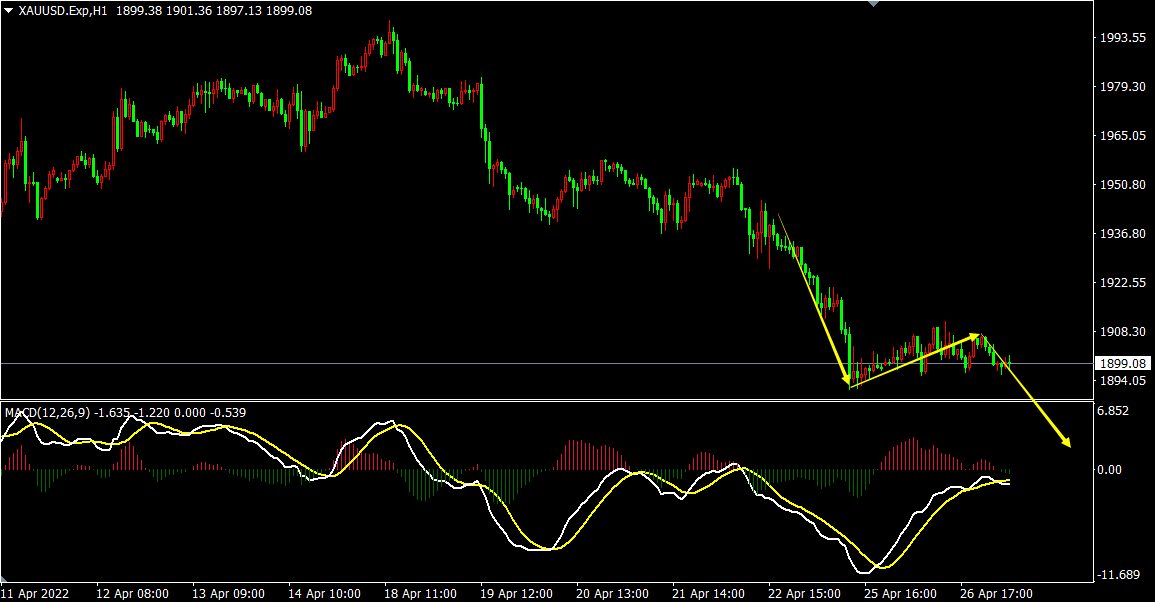The width and height of the screenshot is (1155, 602).
Task: Click the 1950.80 level on the price scale
Action: tap(1122, 185)
